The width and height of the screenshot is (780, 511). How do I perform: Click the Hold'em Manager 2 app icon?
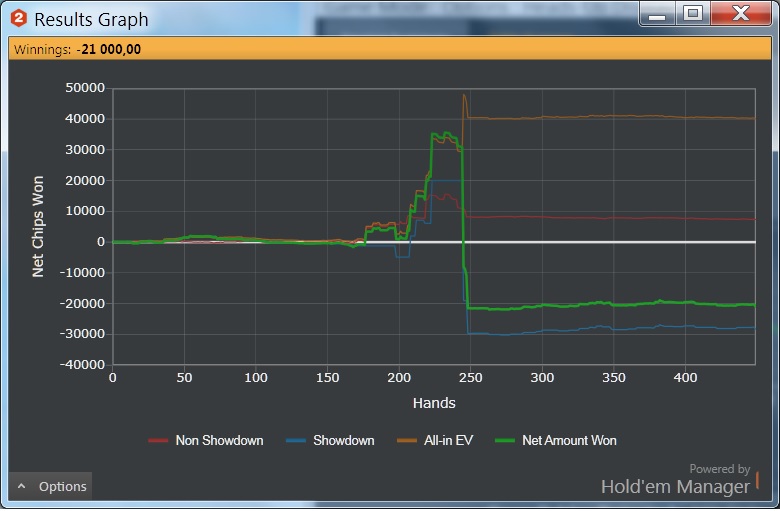pyautogui.click(x=19, y=18)
